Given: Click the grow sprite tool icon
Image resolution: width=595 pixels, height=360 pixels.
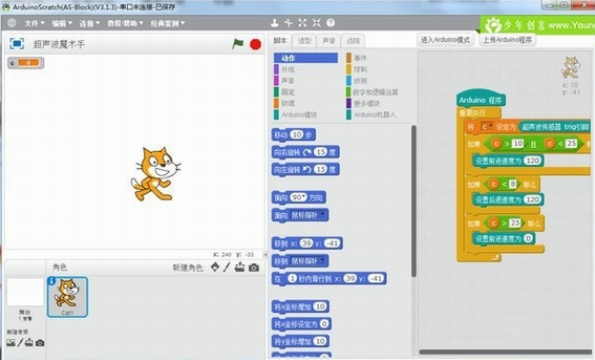Looking at the screenshot, I should 302,23.
